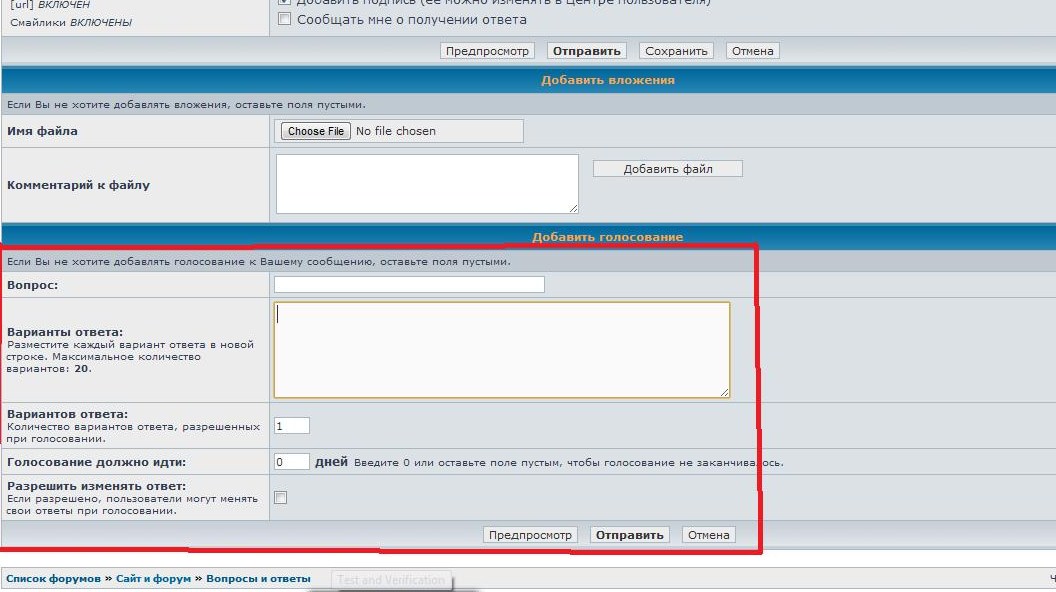Open the Список форумов breadcrumb link

click(53, 579)
